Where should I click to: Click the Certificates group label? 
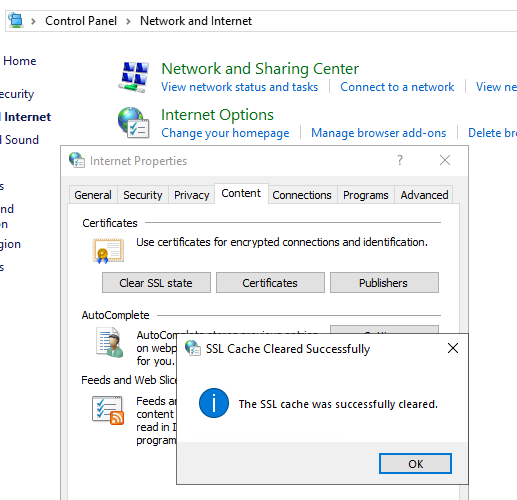pos(110,223)
